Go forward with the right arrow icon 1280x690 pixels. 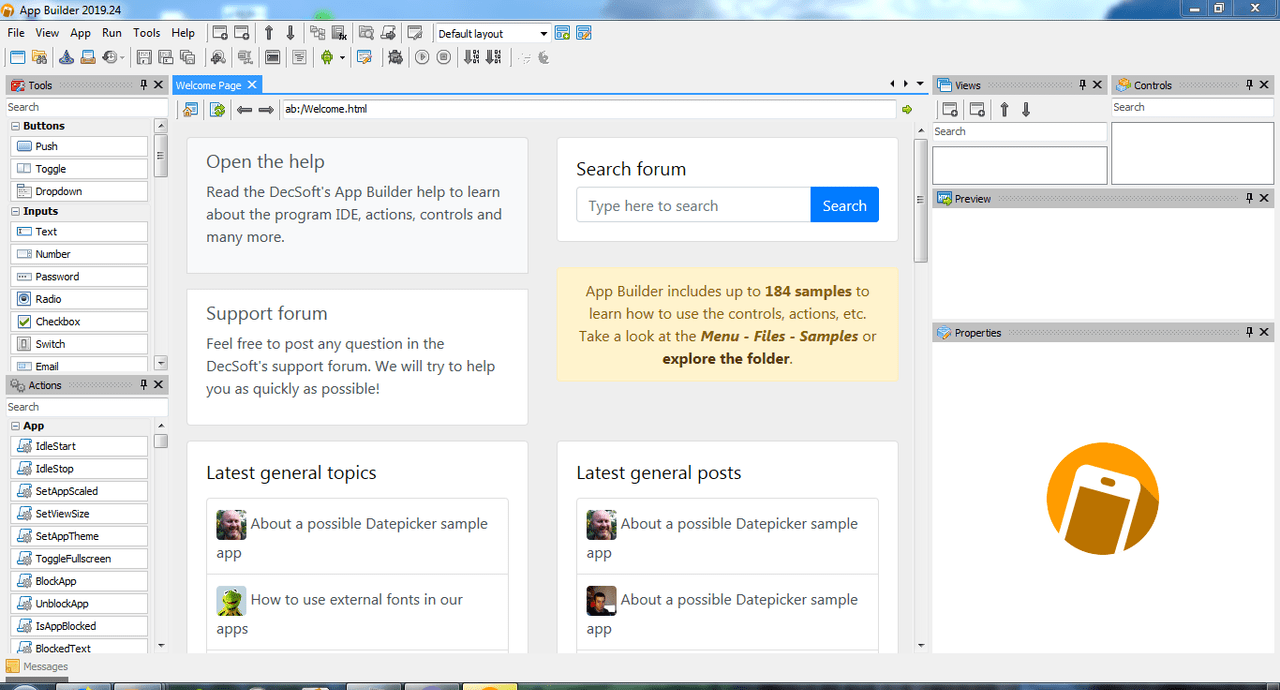[266, 109]
